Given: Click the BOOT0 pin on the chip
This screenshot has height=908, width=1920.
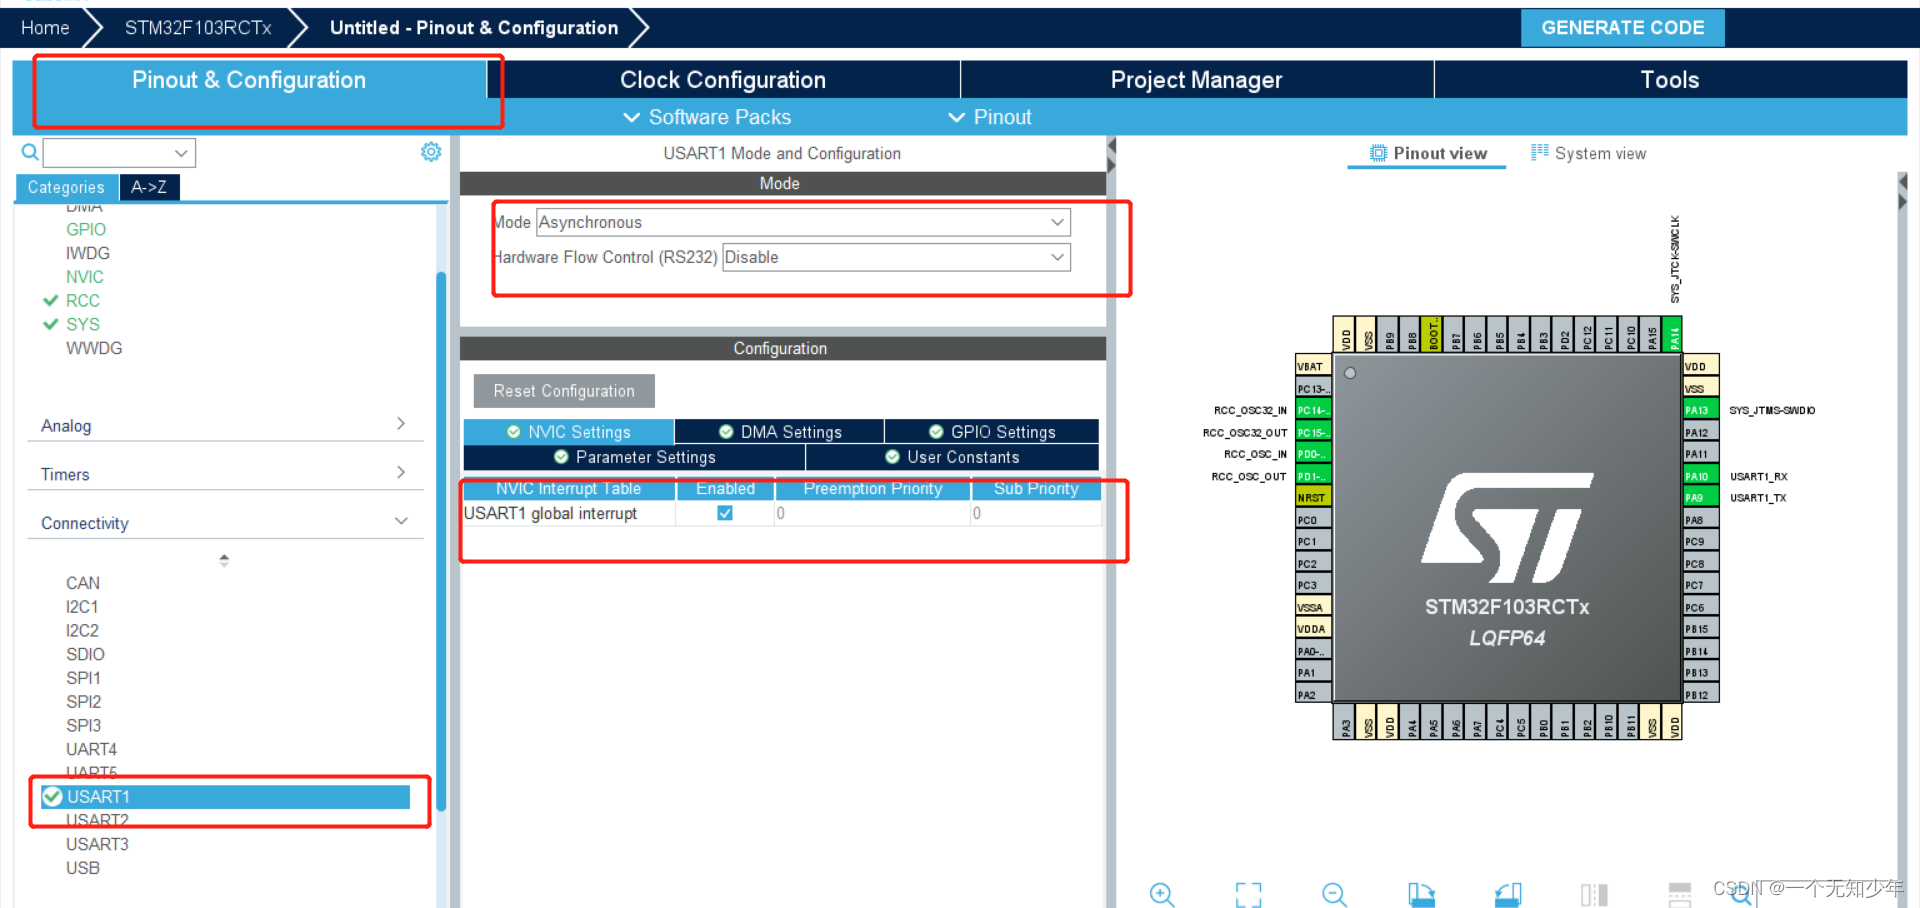Looking at the screenshot, I should tap(1433, 335).
